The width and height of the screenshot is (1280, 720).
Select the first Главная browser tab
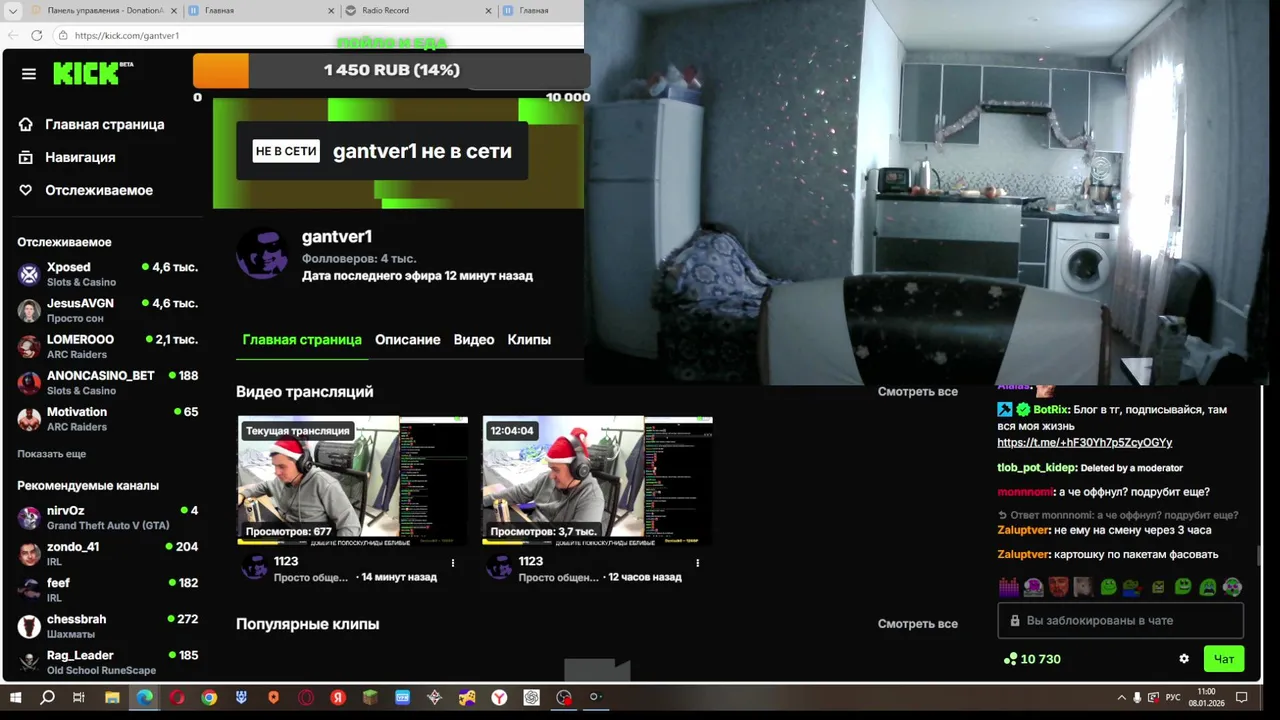pyautogui.click(x=260, y=10)
